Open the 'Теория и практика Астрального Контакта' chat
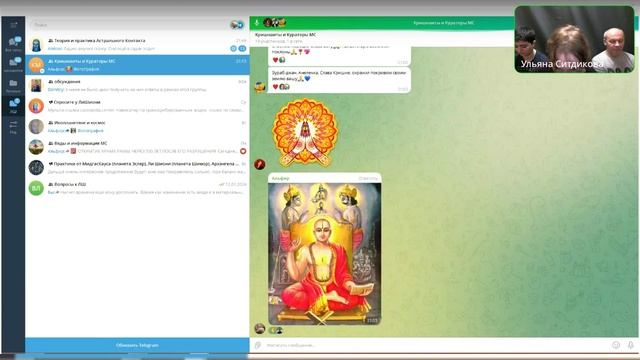This screenshot has width=640, height=360. (x=137, y=44)
